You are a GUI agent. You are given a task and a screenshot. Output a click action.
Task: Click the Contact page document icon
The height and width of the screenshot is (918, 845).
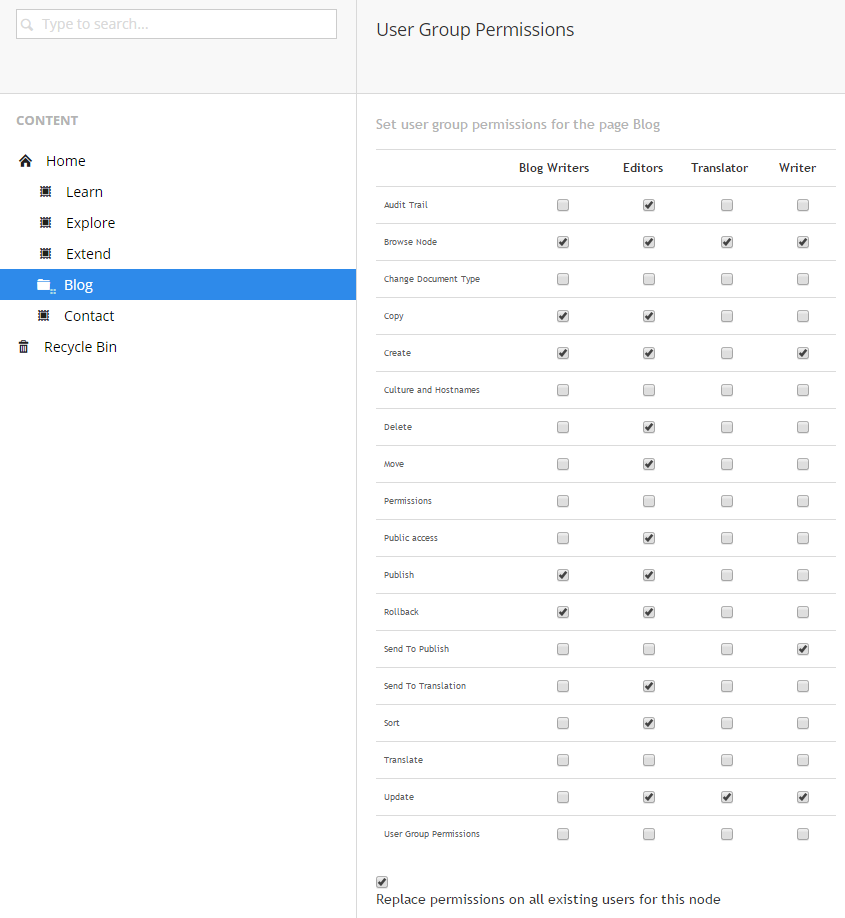[44, 316]
